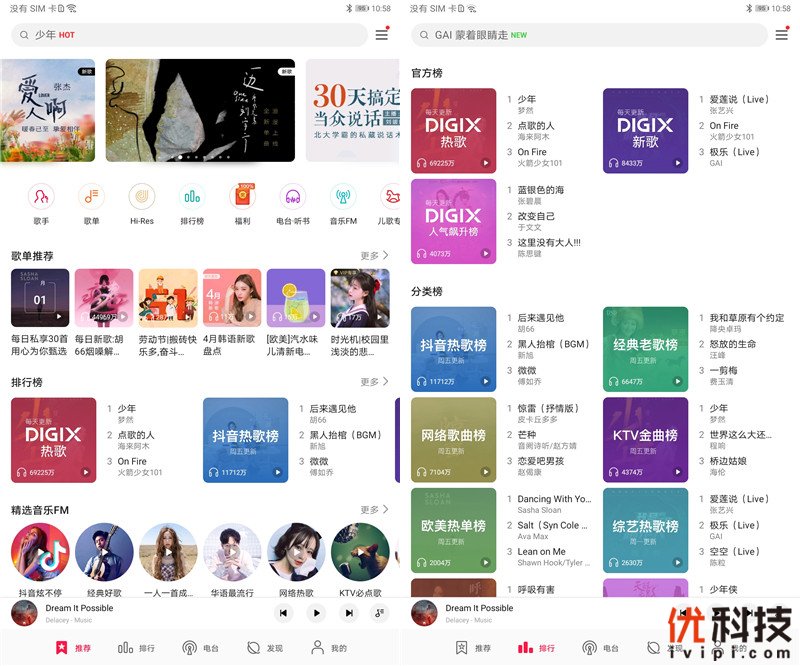The height and width of the screenshot is (666, 800).
Task: Select the 歌手 (Singers) icon
Action: pyautogui.click(x=40, y=199)
